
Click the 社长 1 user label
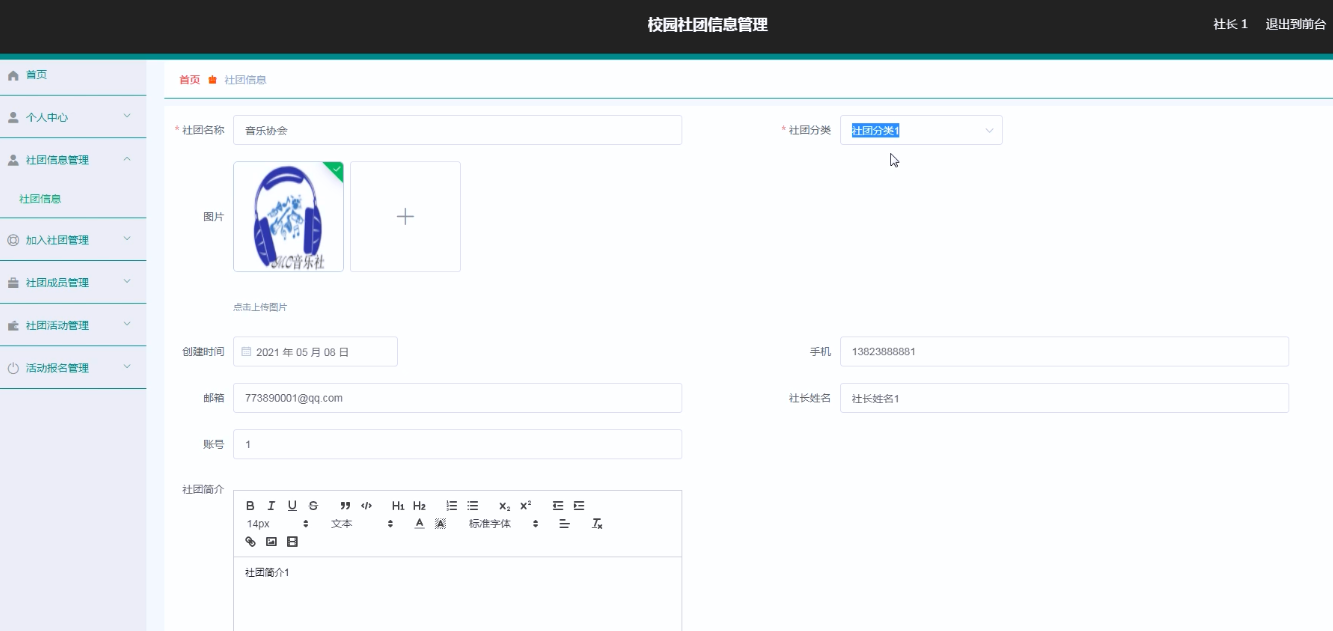point(1230,25)
